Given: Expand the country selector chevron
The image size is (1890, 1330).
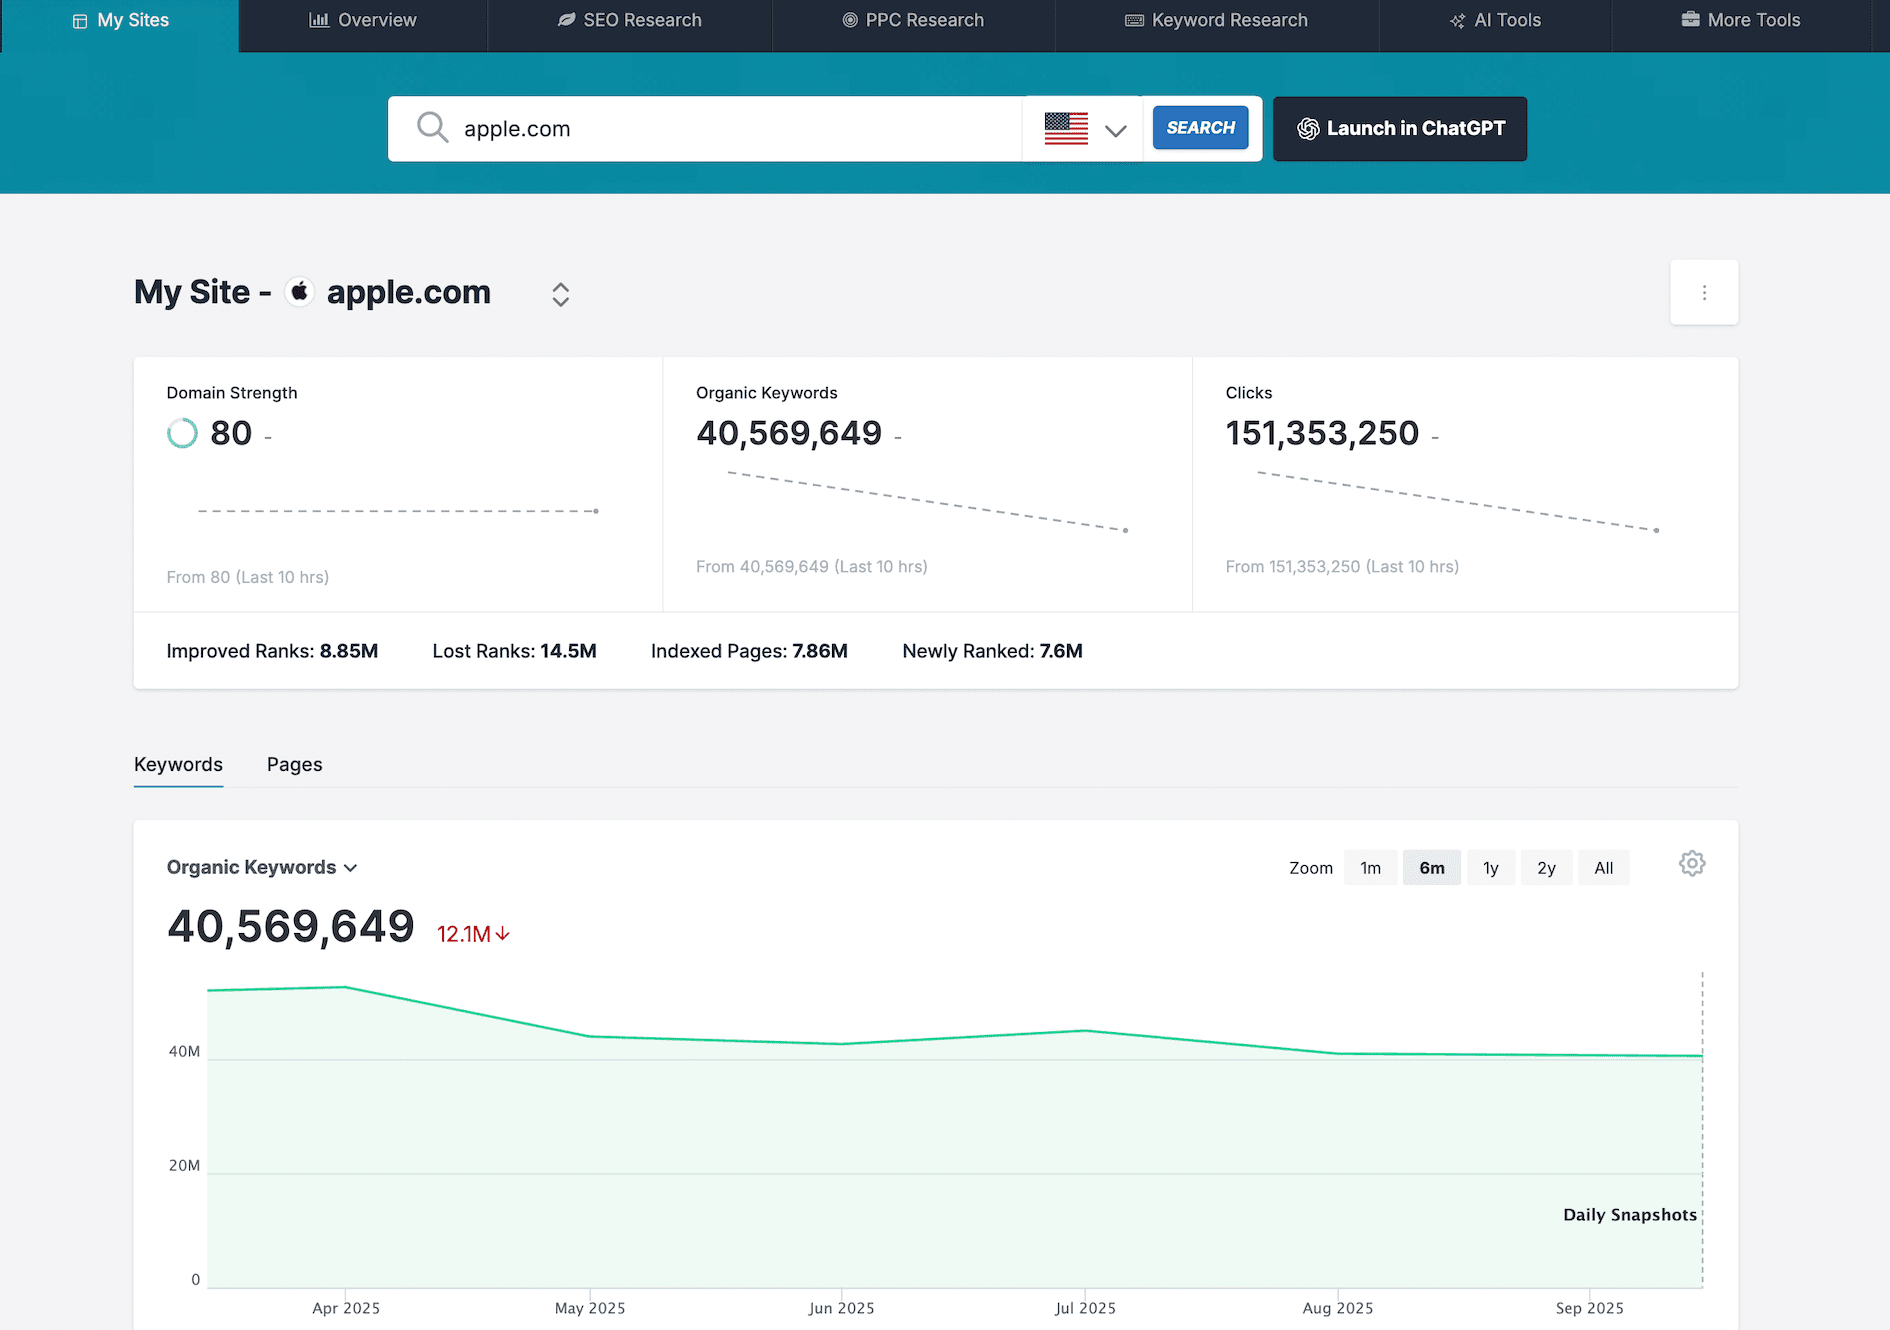Looking at the screenshot, I should [x=1115, y=130].
